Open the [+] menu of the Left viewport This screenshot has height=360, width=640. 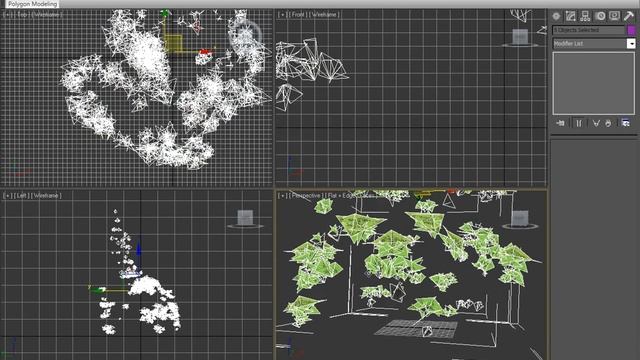click(7, 196)
